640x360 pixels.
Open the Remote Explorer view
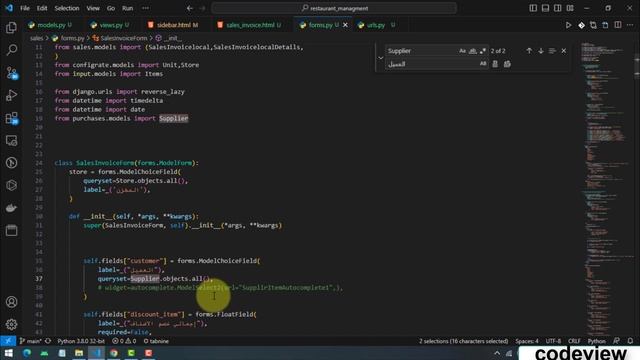pos(11,141)
